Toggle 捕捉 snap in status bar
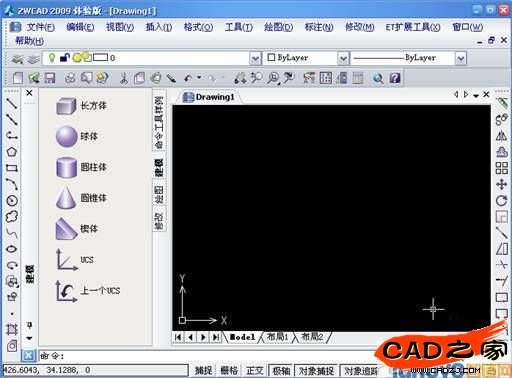Image resolution: width=512 pixels, height=378 pixels. point(203,370)
